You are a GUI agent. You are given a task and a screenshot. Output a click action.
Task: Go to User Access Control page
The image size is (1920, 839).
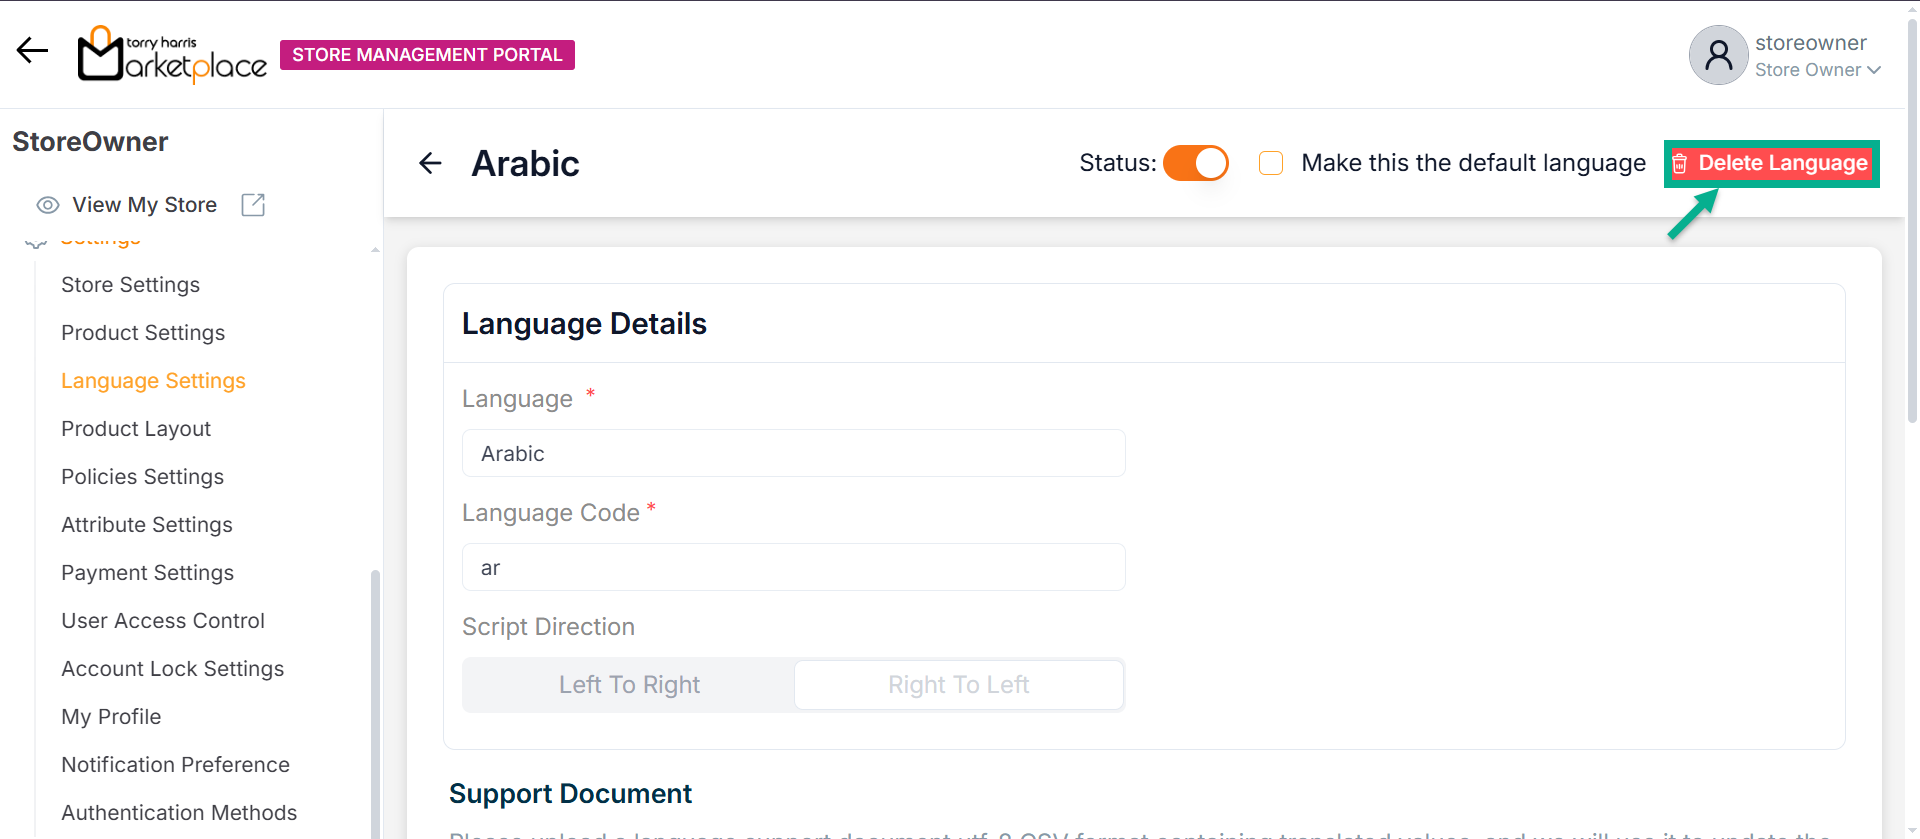click(163, 621)
